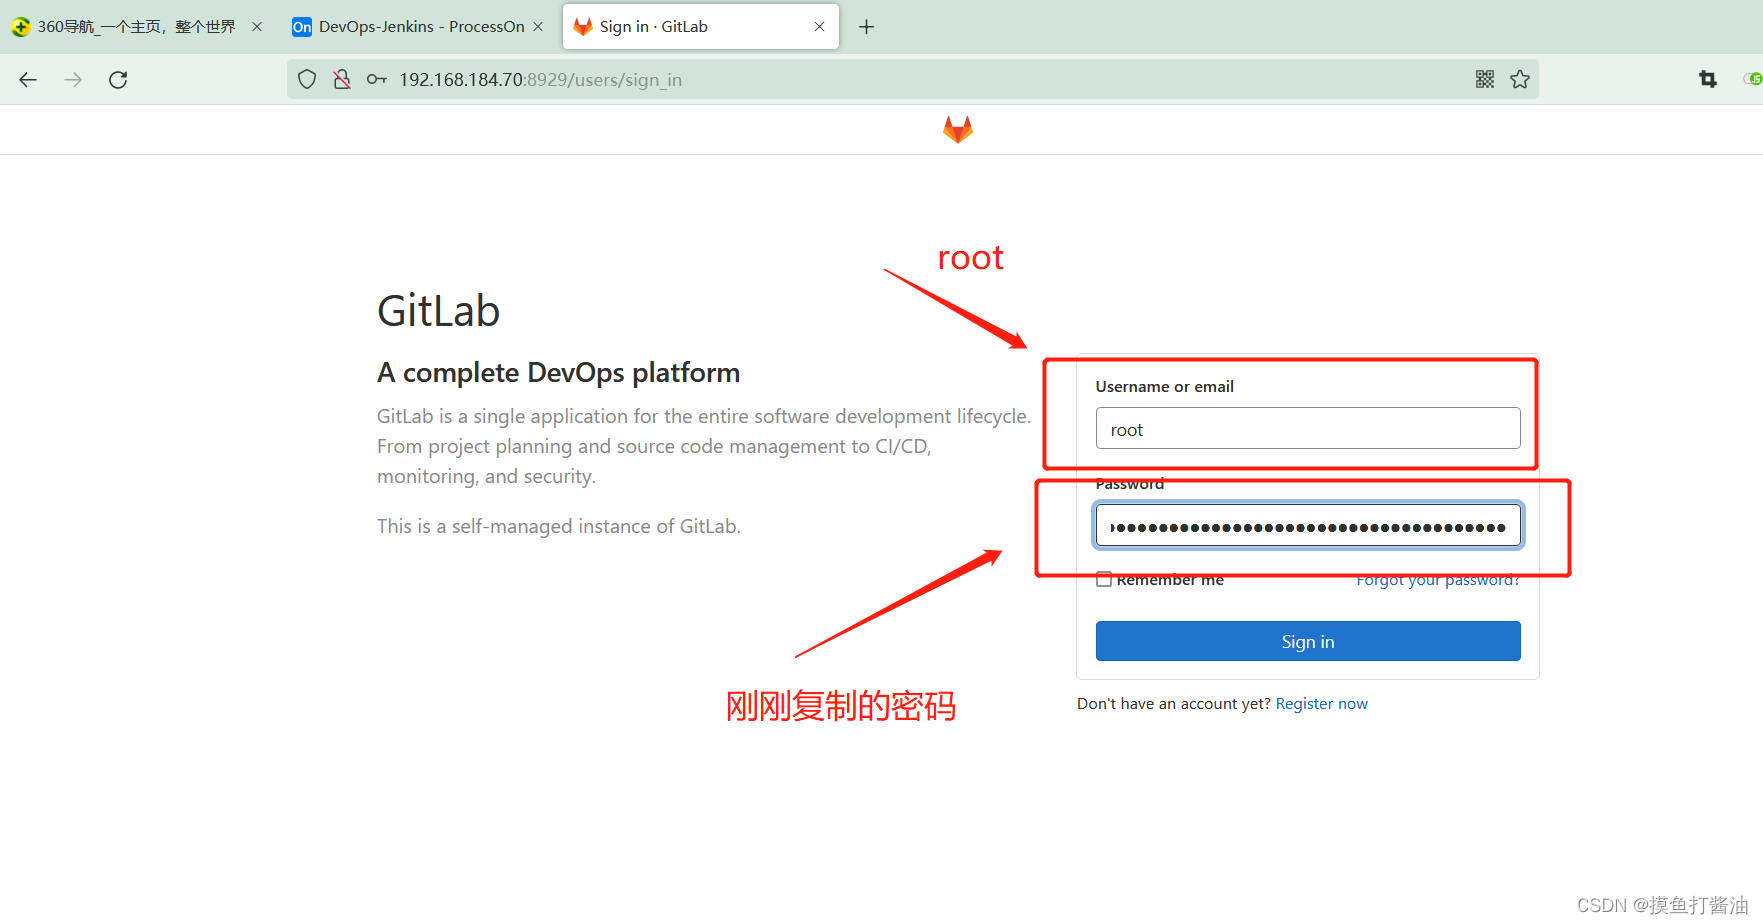Click the GitLab fox logo
The height and width of the screenshot is (924, 1763).
tap(958, 129)
